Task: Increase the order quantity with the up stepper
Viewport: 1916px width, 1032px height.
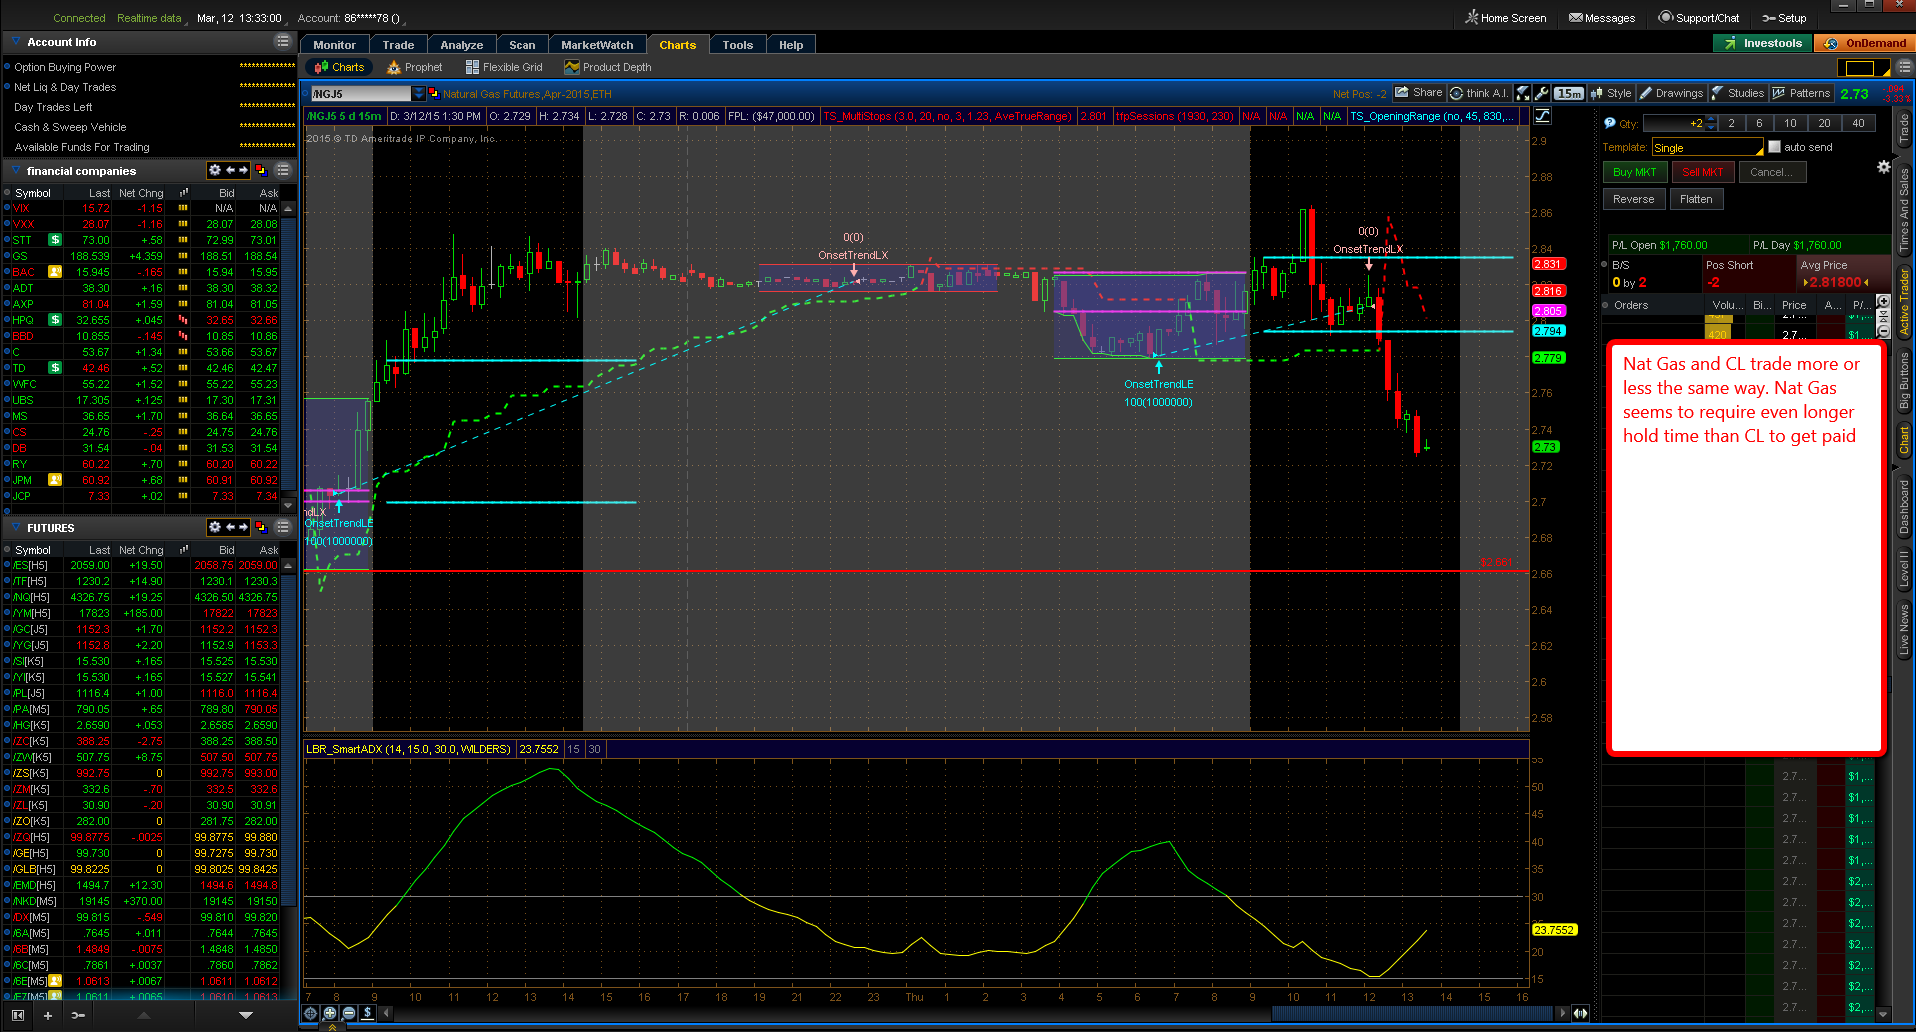Action: point(1711,119)
